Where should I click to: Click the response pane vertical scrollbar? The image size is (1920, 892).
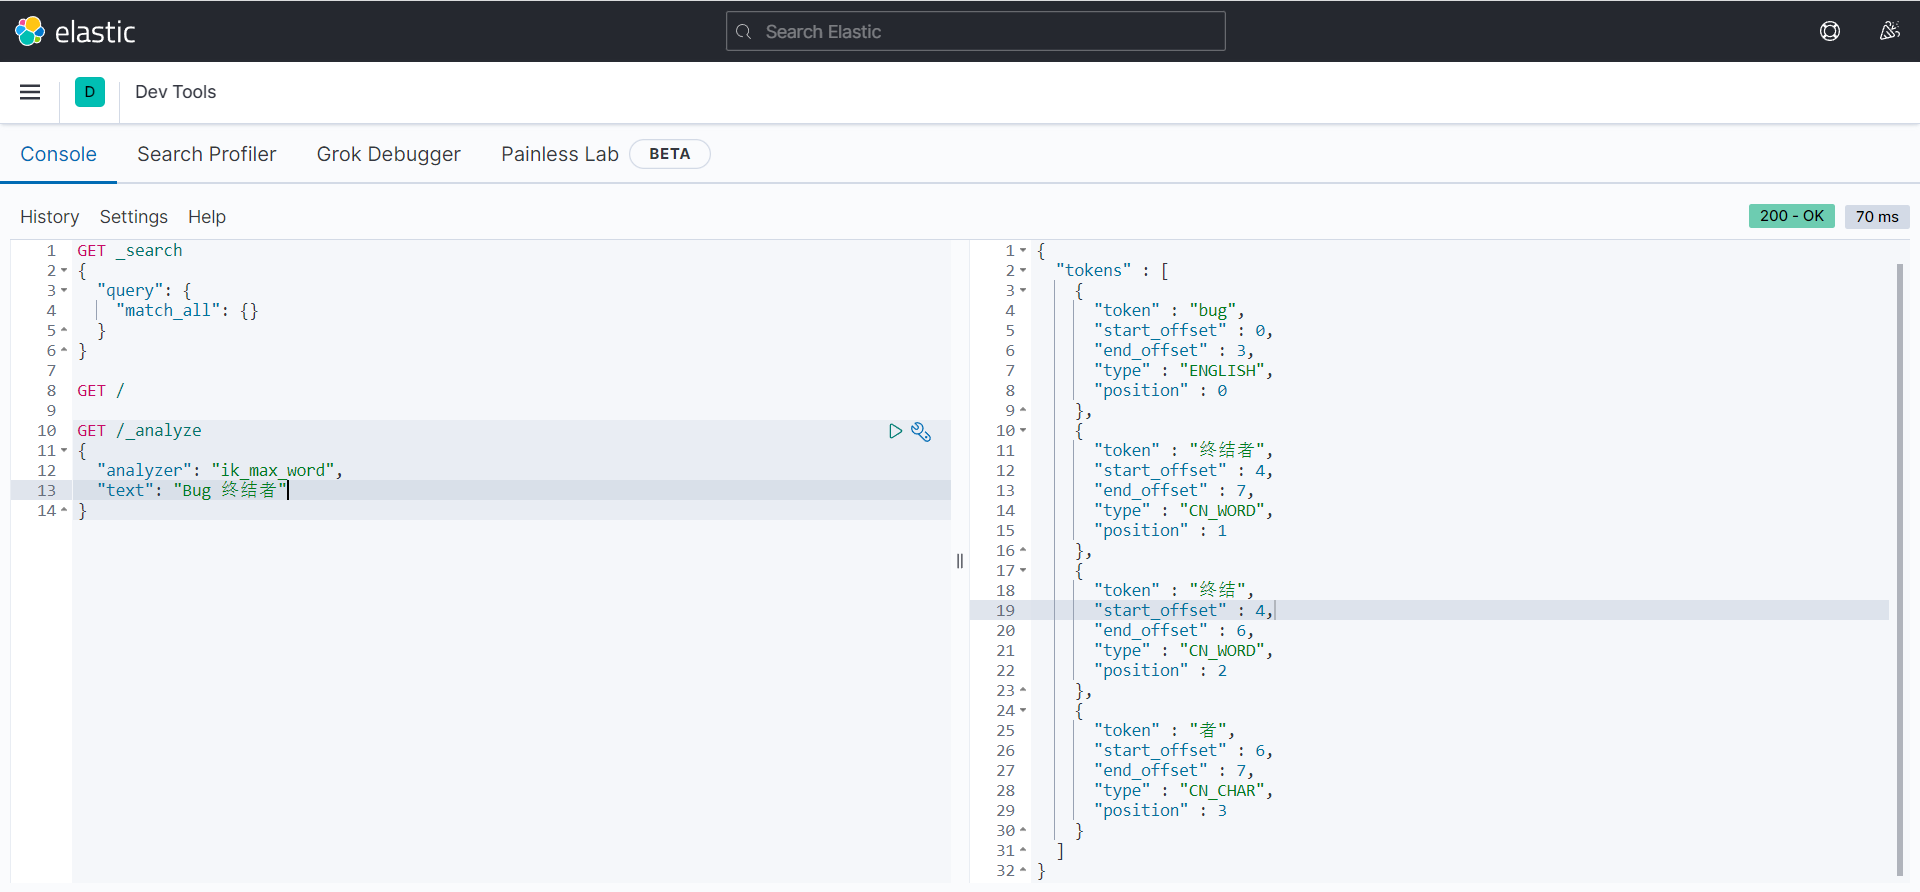[x=1900, y=570]
